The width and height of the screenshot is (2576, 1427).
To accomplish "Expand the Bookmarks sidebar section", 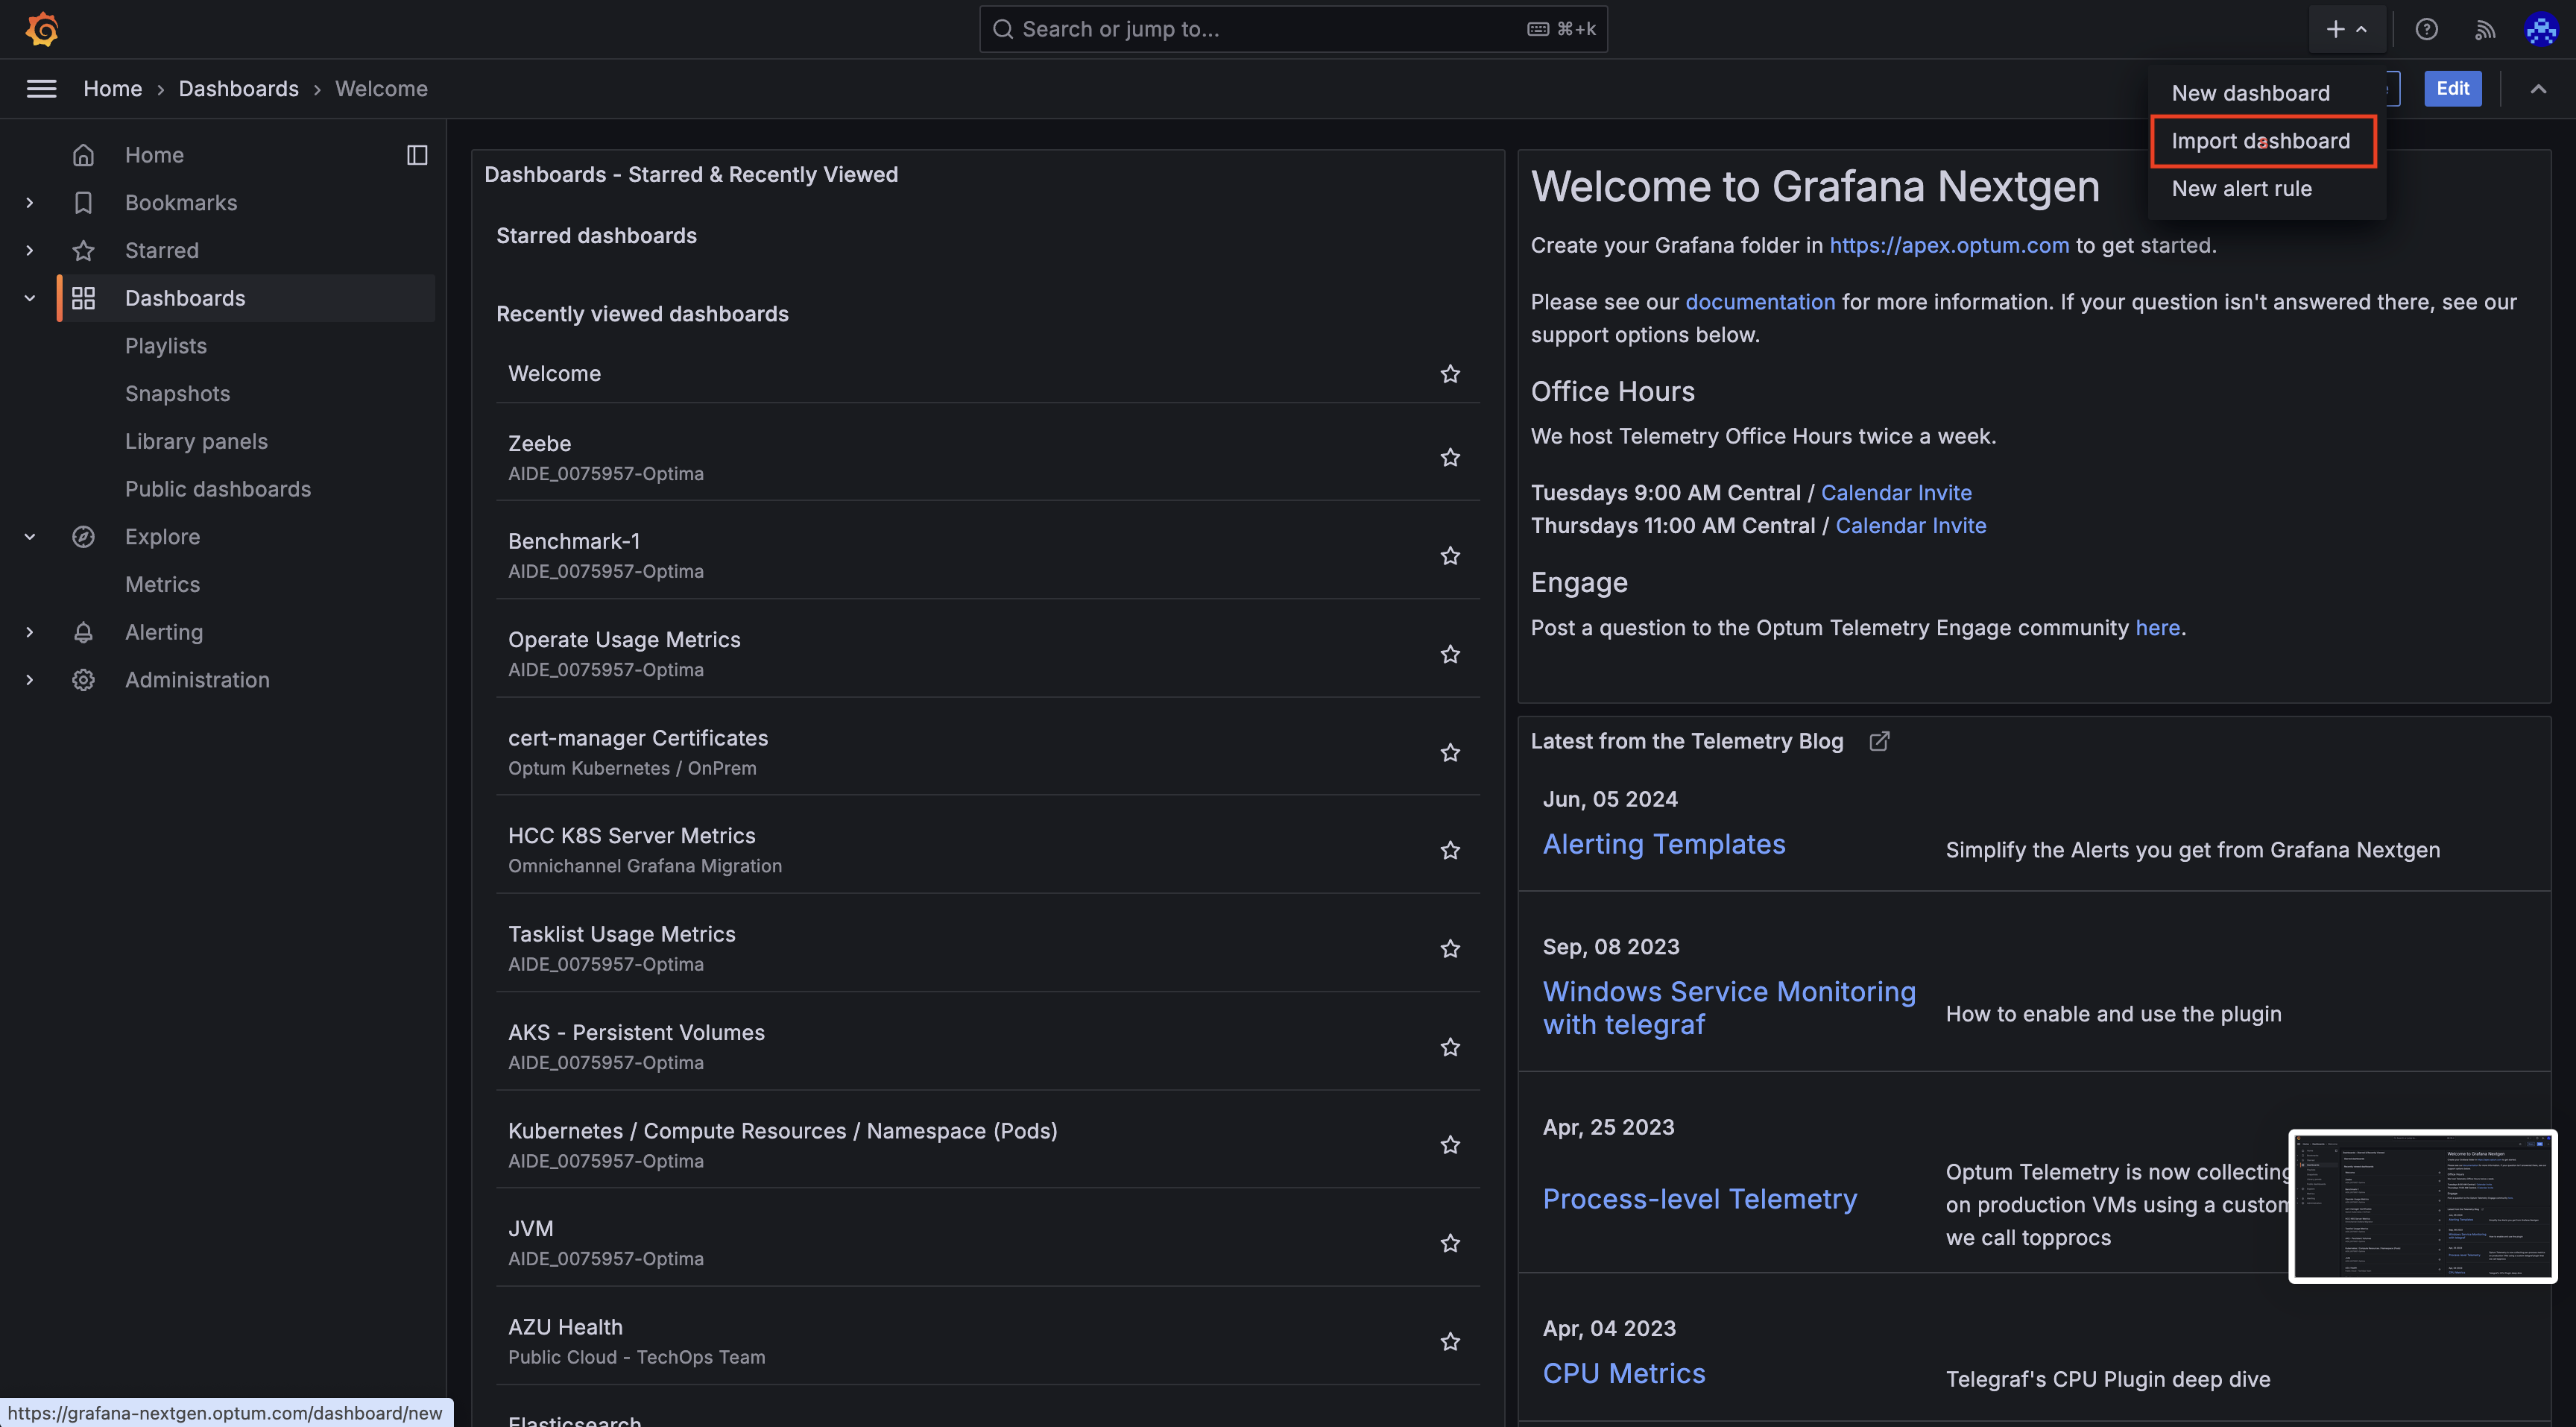I will [x=30, y=203].
